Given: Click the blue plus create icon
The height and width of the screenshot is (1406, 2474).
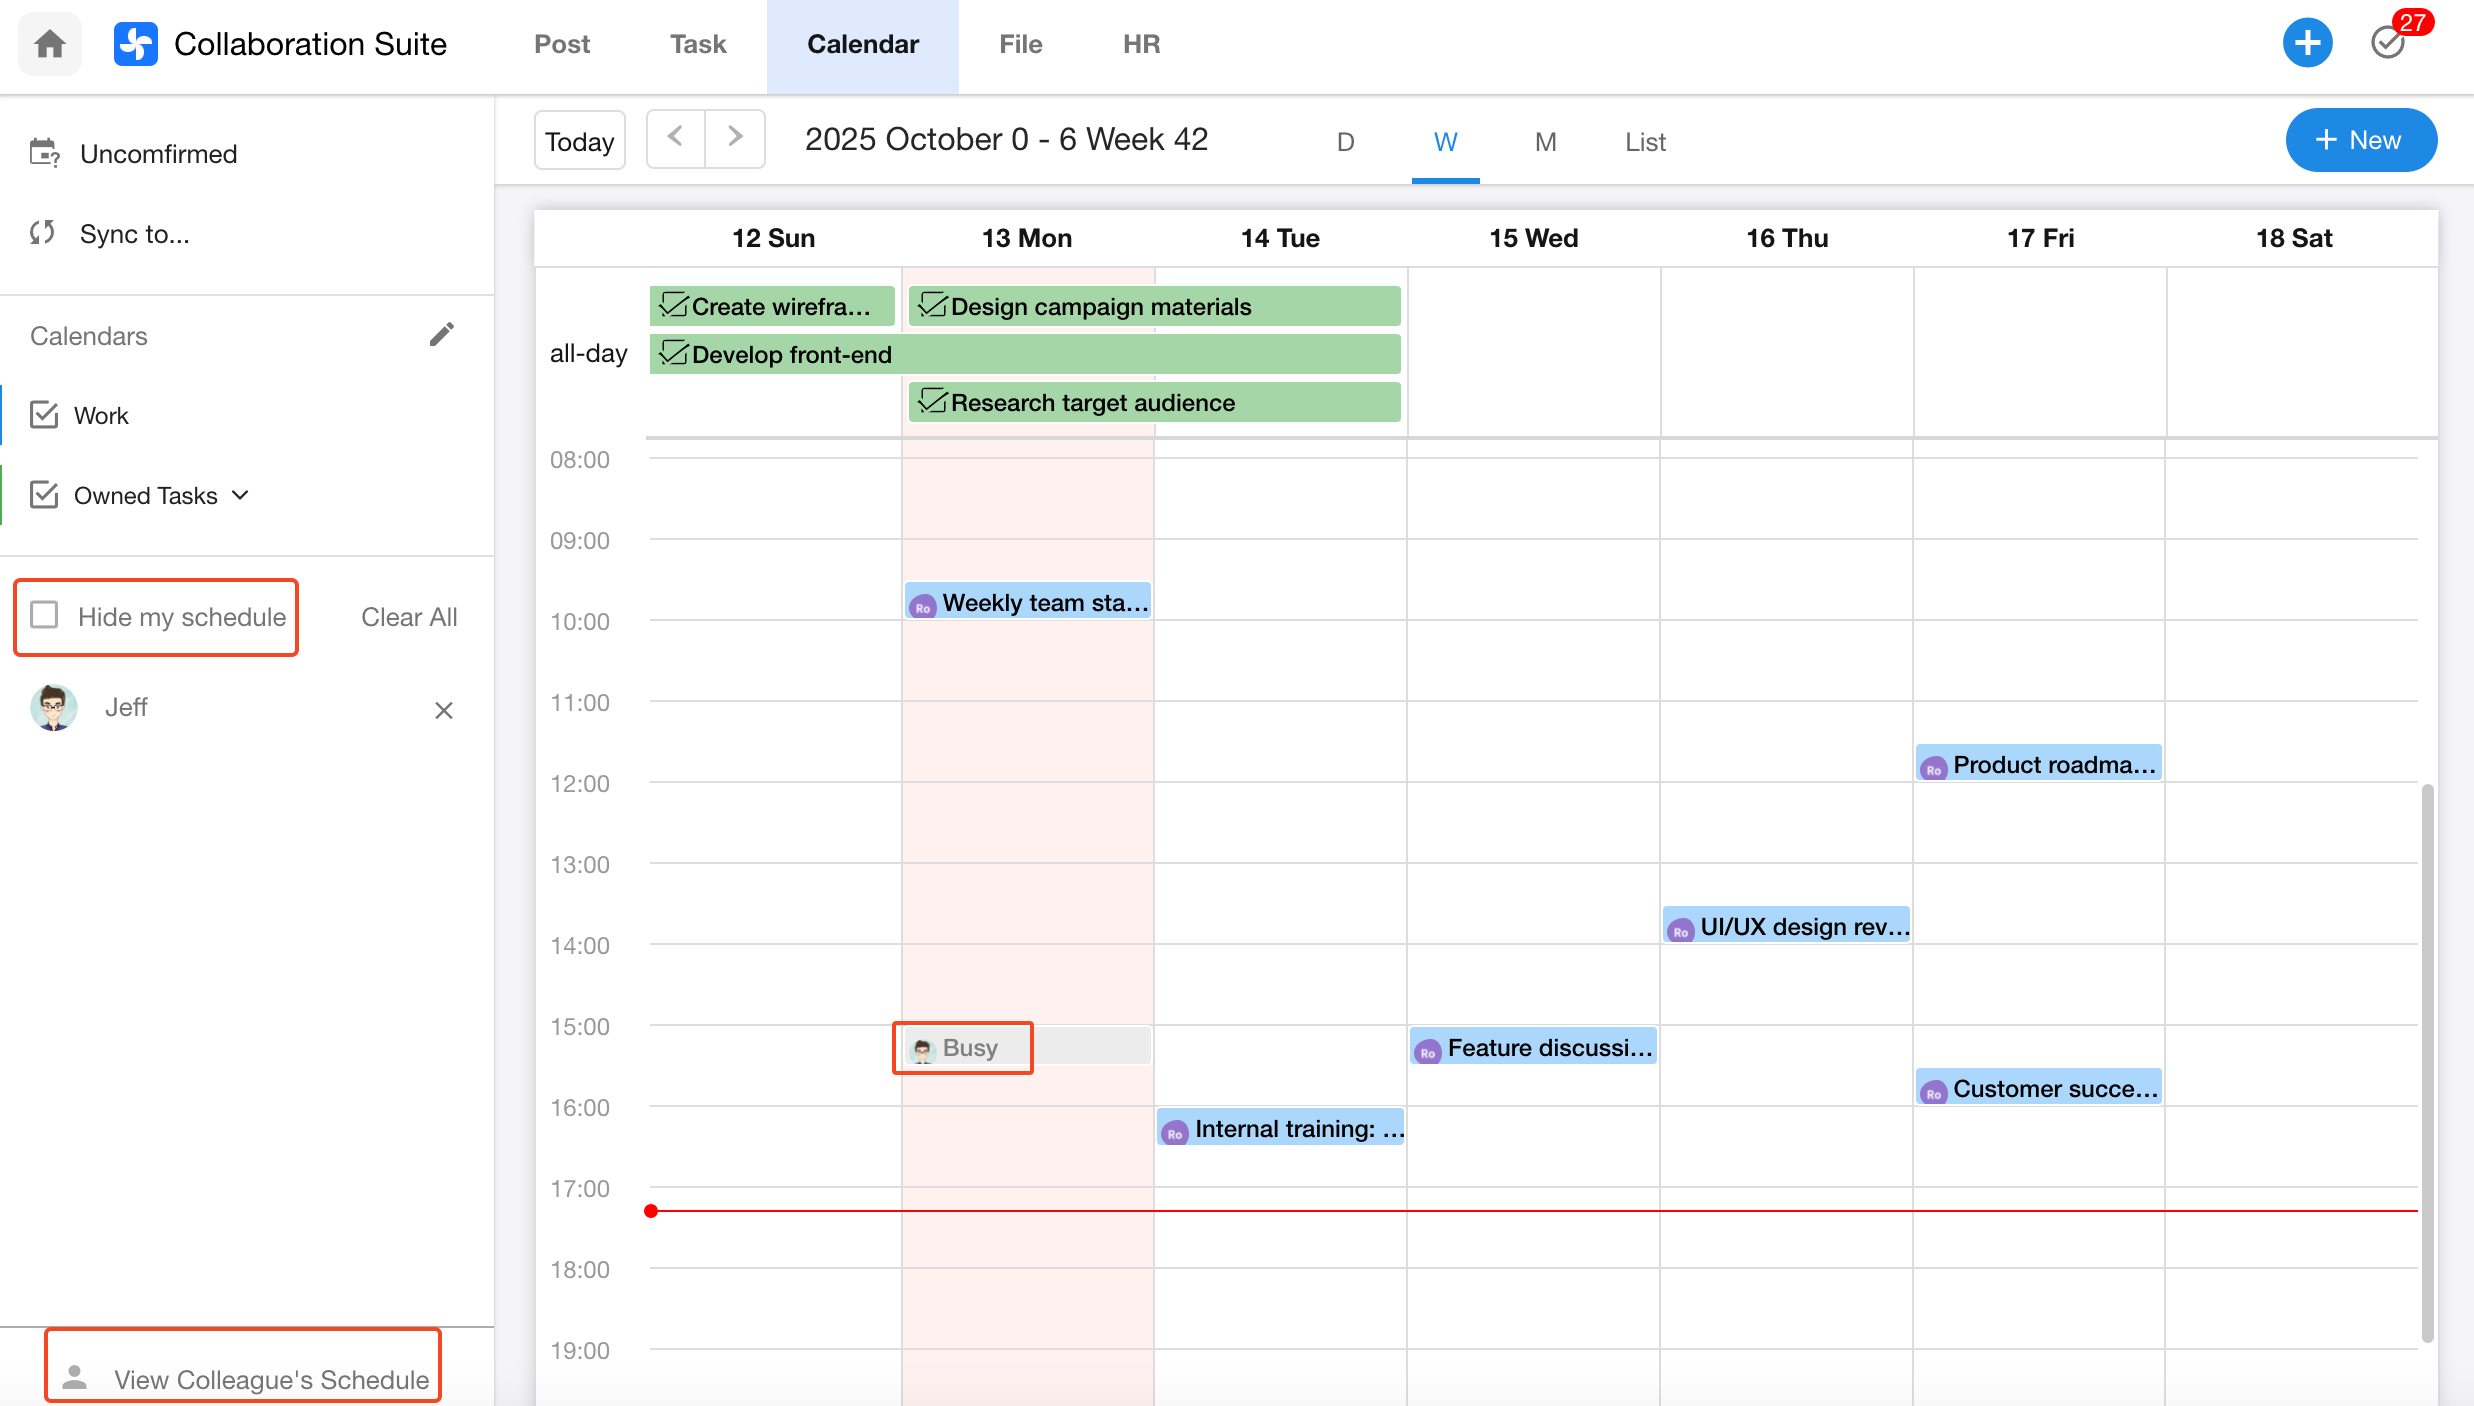Looking at the screenshot, I should point(2307,43).
